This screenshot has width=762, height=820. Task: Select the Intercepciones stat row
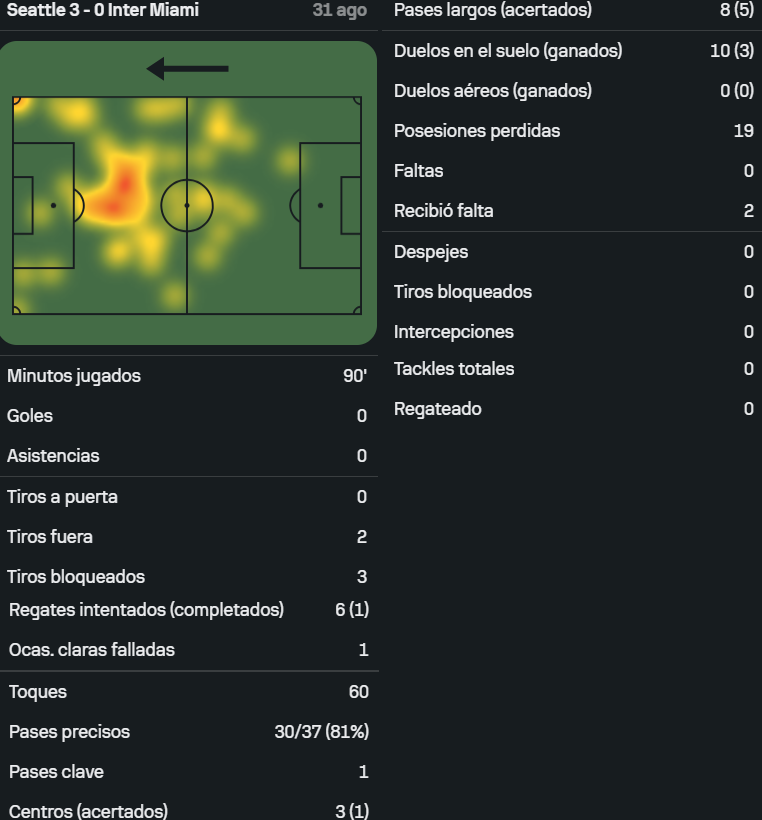click(x=572, y=332)
